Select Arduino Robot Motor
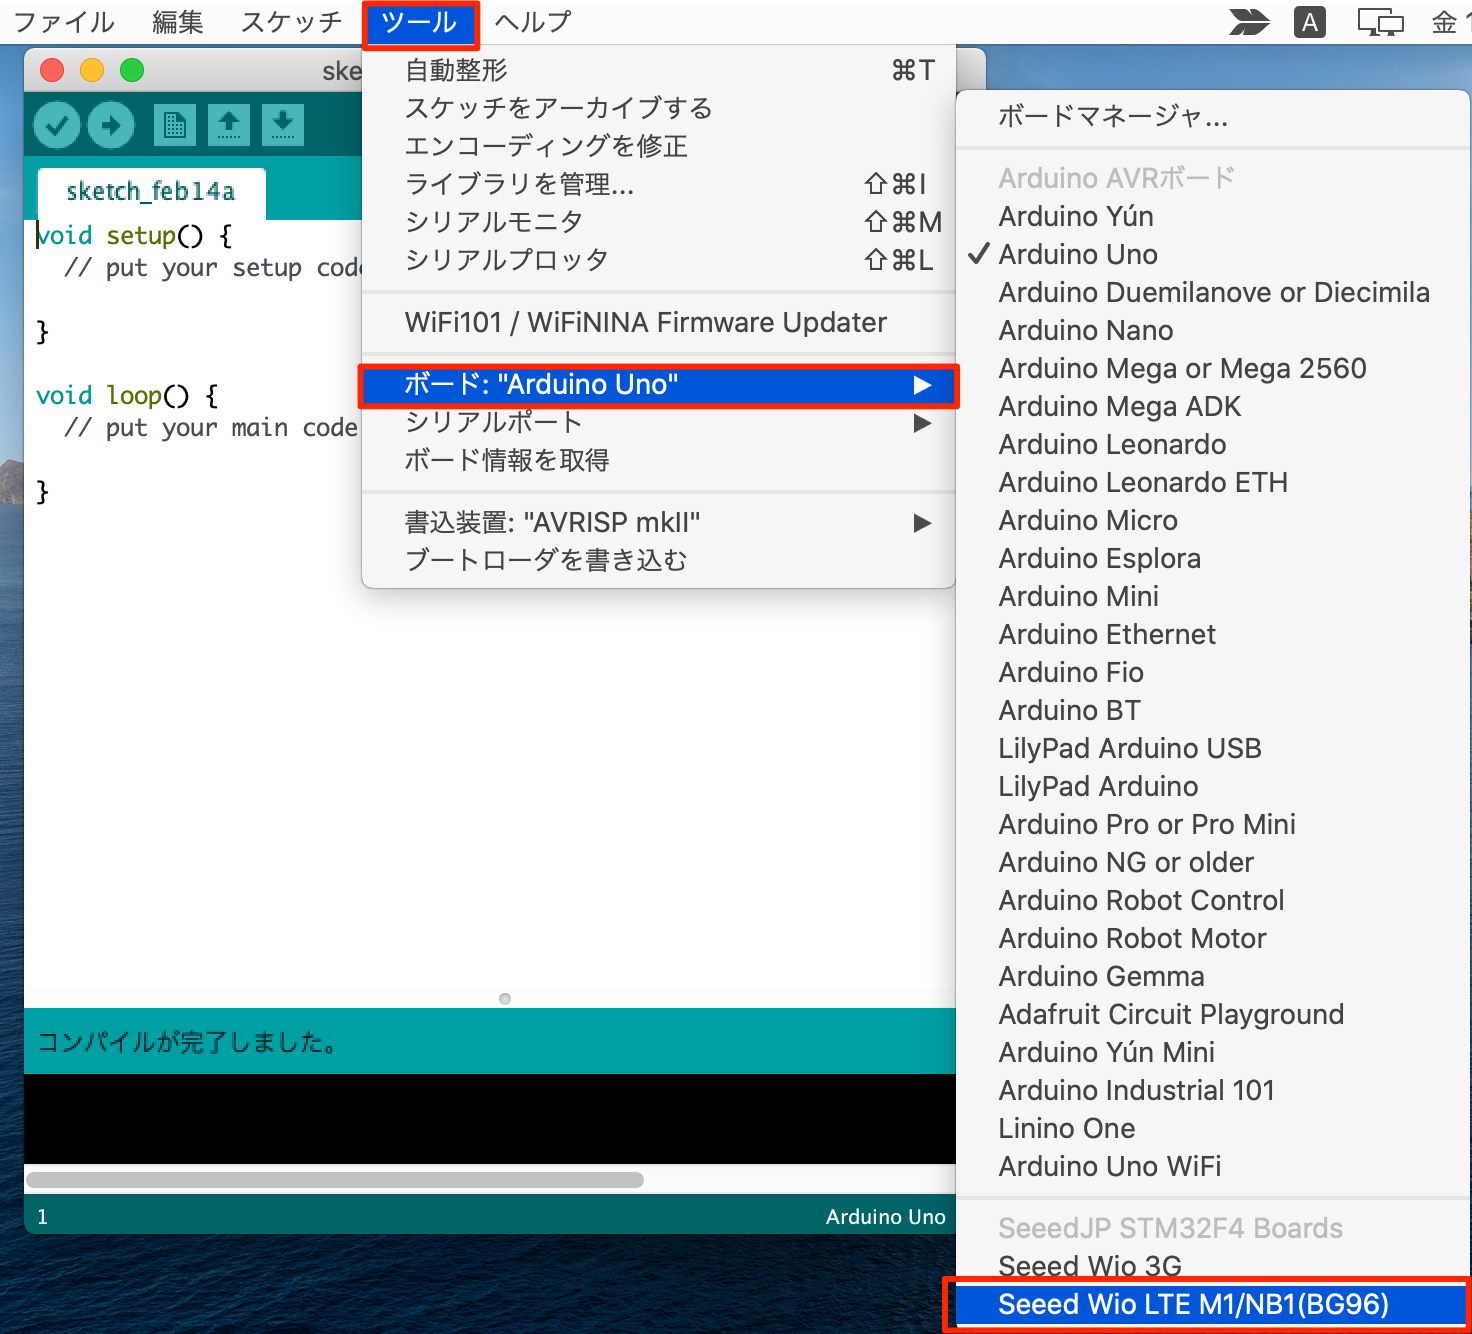1472x1334 pixels. coord(1212,938)
